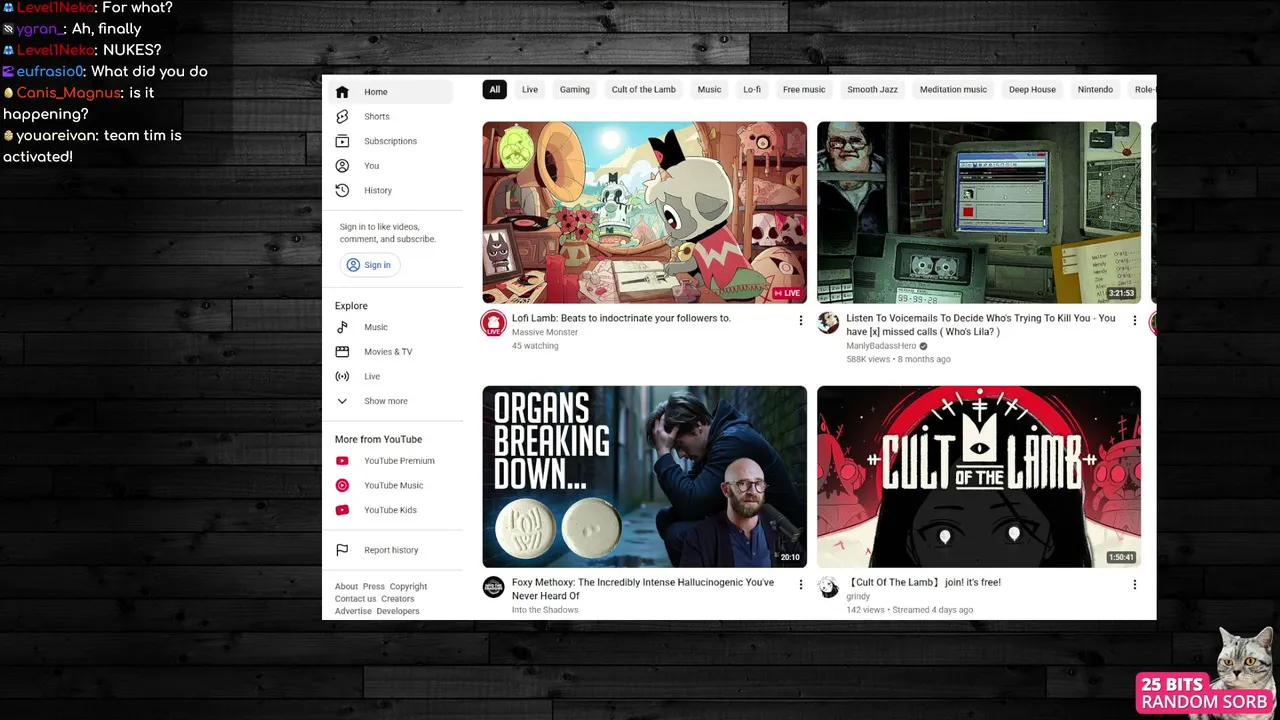Play the Lofi Lamb live stream thumbnail

pos(644,212)
